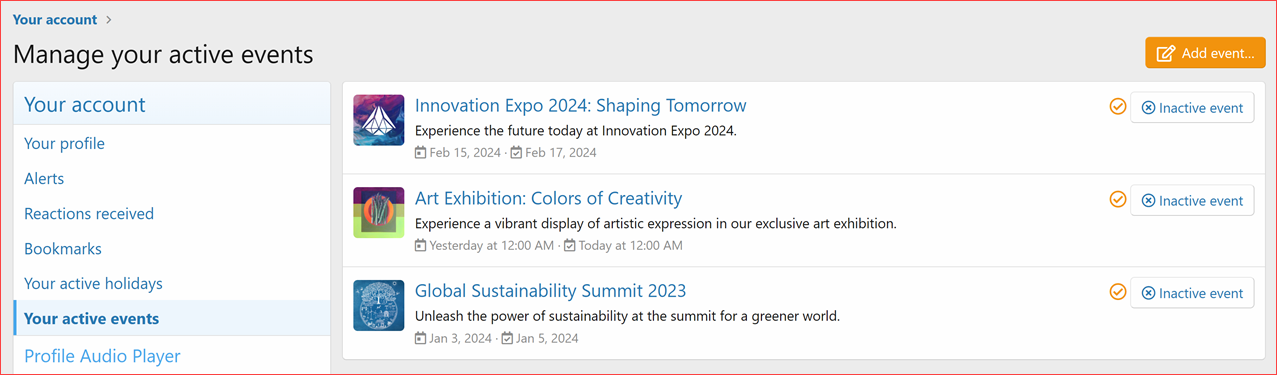Viewport: 1277px width, 375px height.
Task: Open Global Sustainability Summit 2023 event
Action: coord(550,291)
